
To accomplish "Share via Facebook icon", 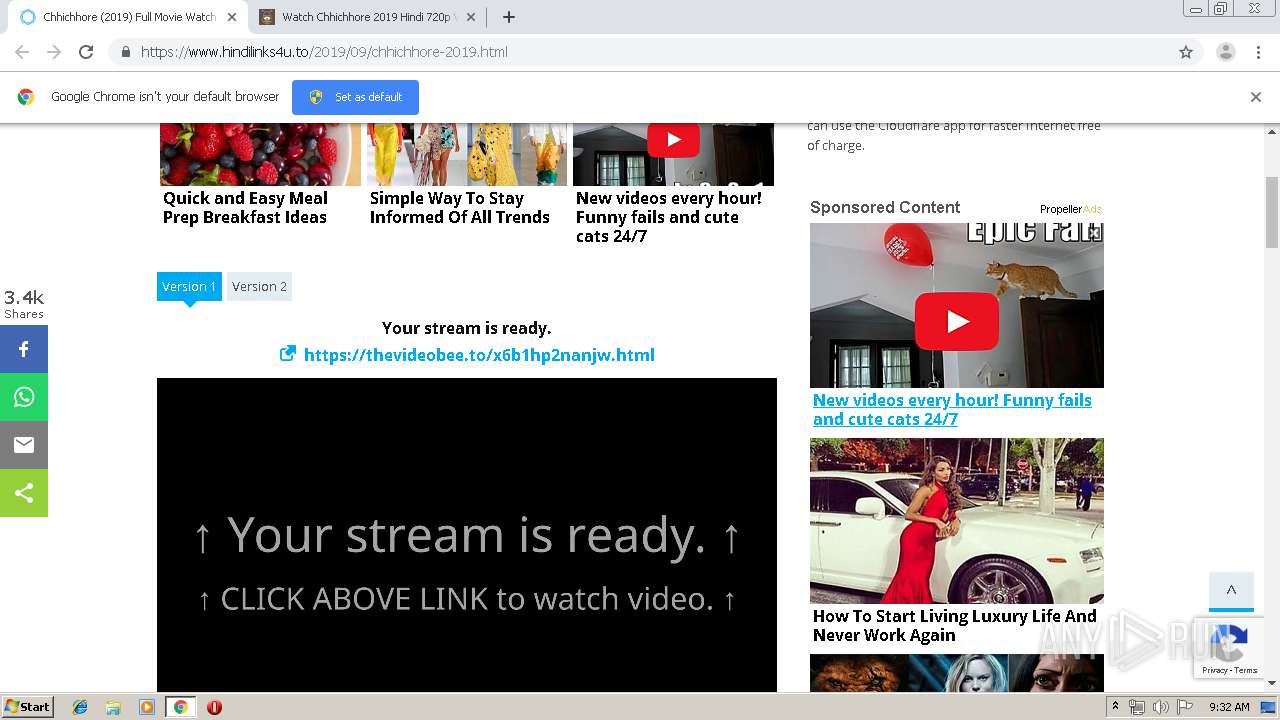I will 24,349.
